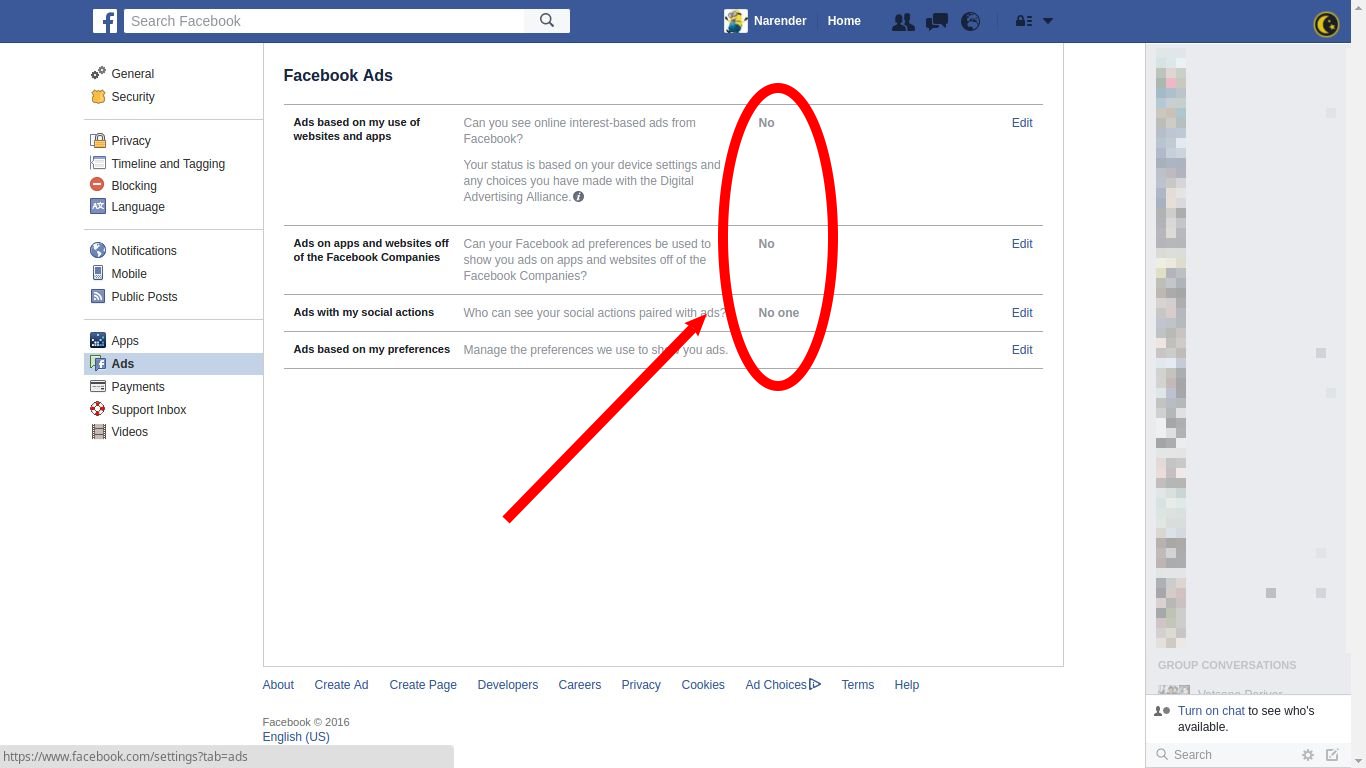Click the Facebook logo icon
Viewport: 1366px width, 768px height.
(x=105, y=21)
